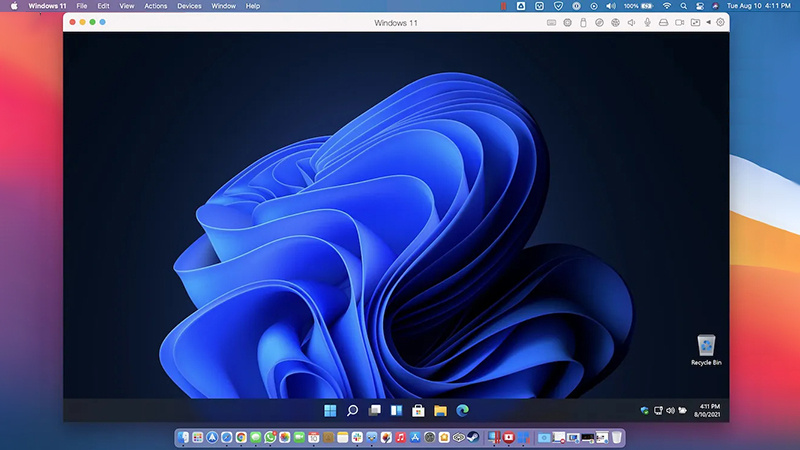The width and height of the screenshot is (800, 450).
Task: Open Slack from the Dock
Action: pyautogui.click(x=357, y=437)
